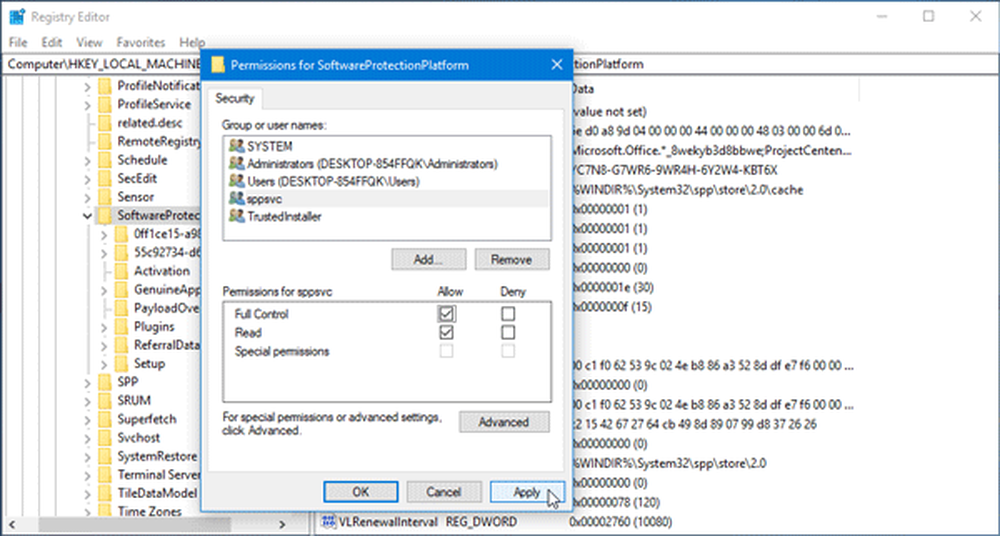Uncheck Allow checkbox for Read permission
1000x536 pixels.
445,332
